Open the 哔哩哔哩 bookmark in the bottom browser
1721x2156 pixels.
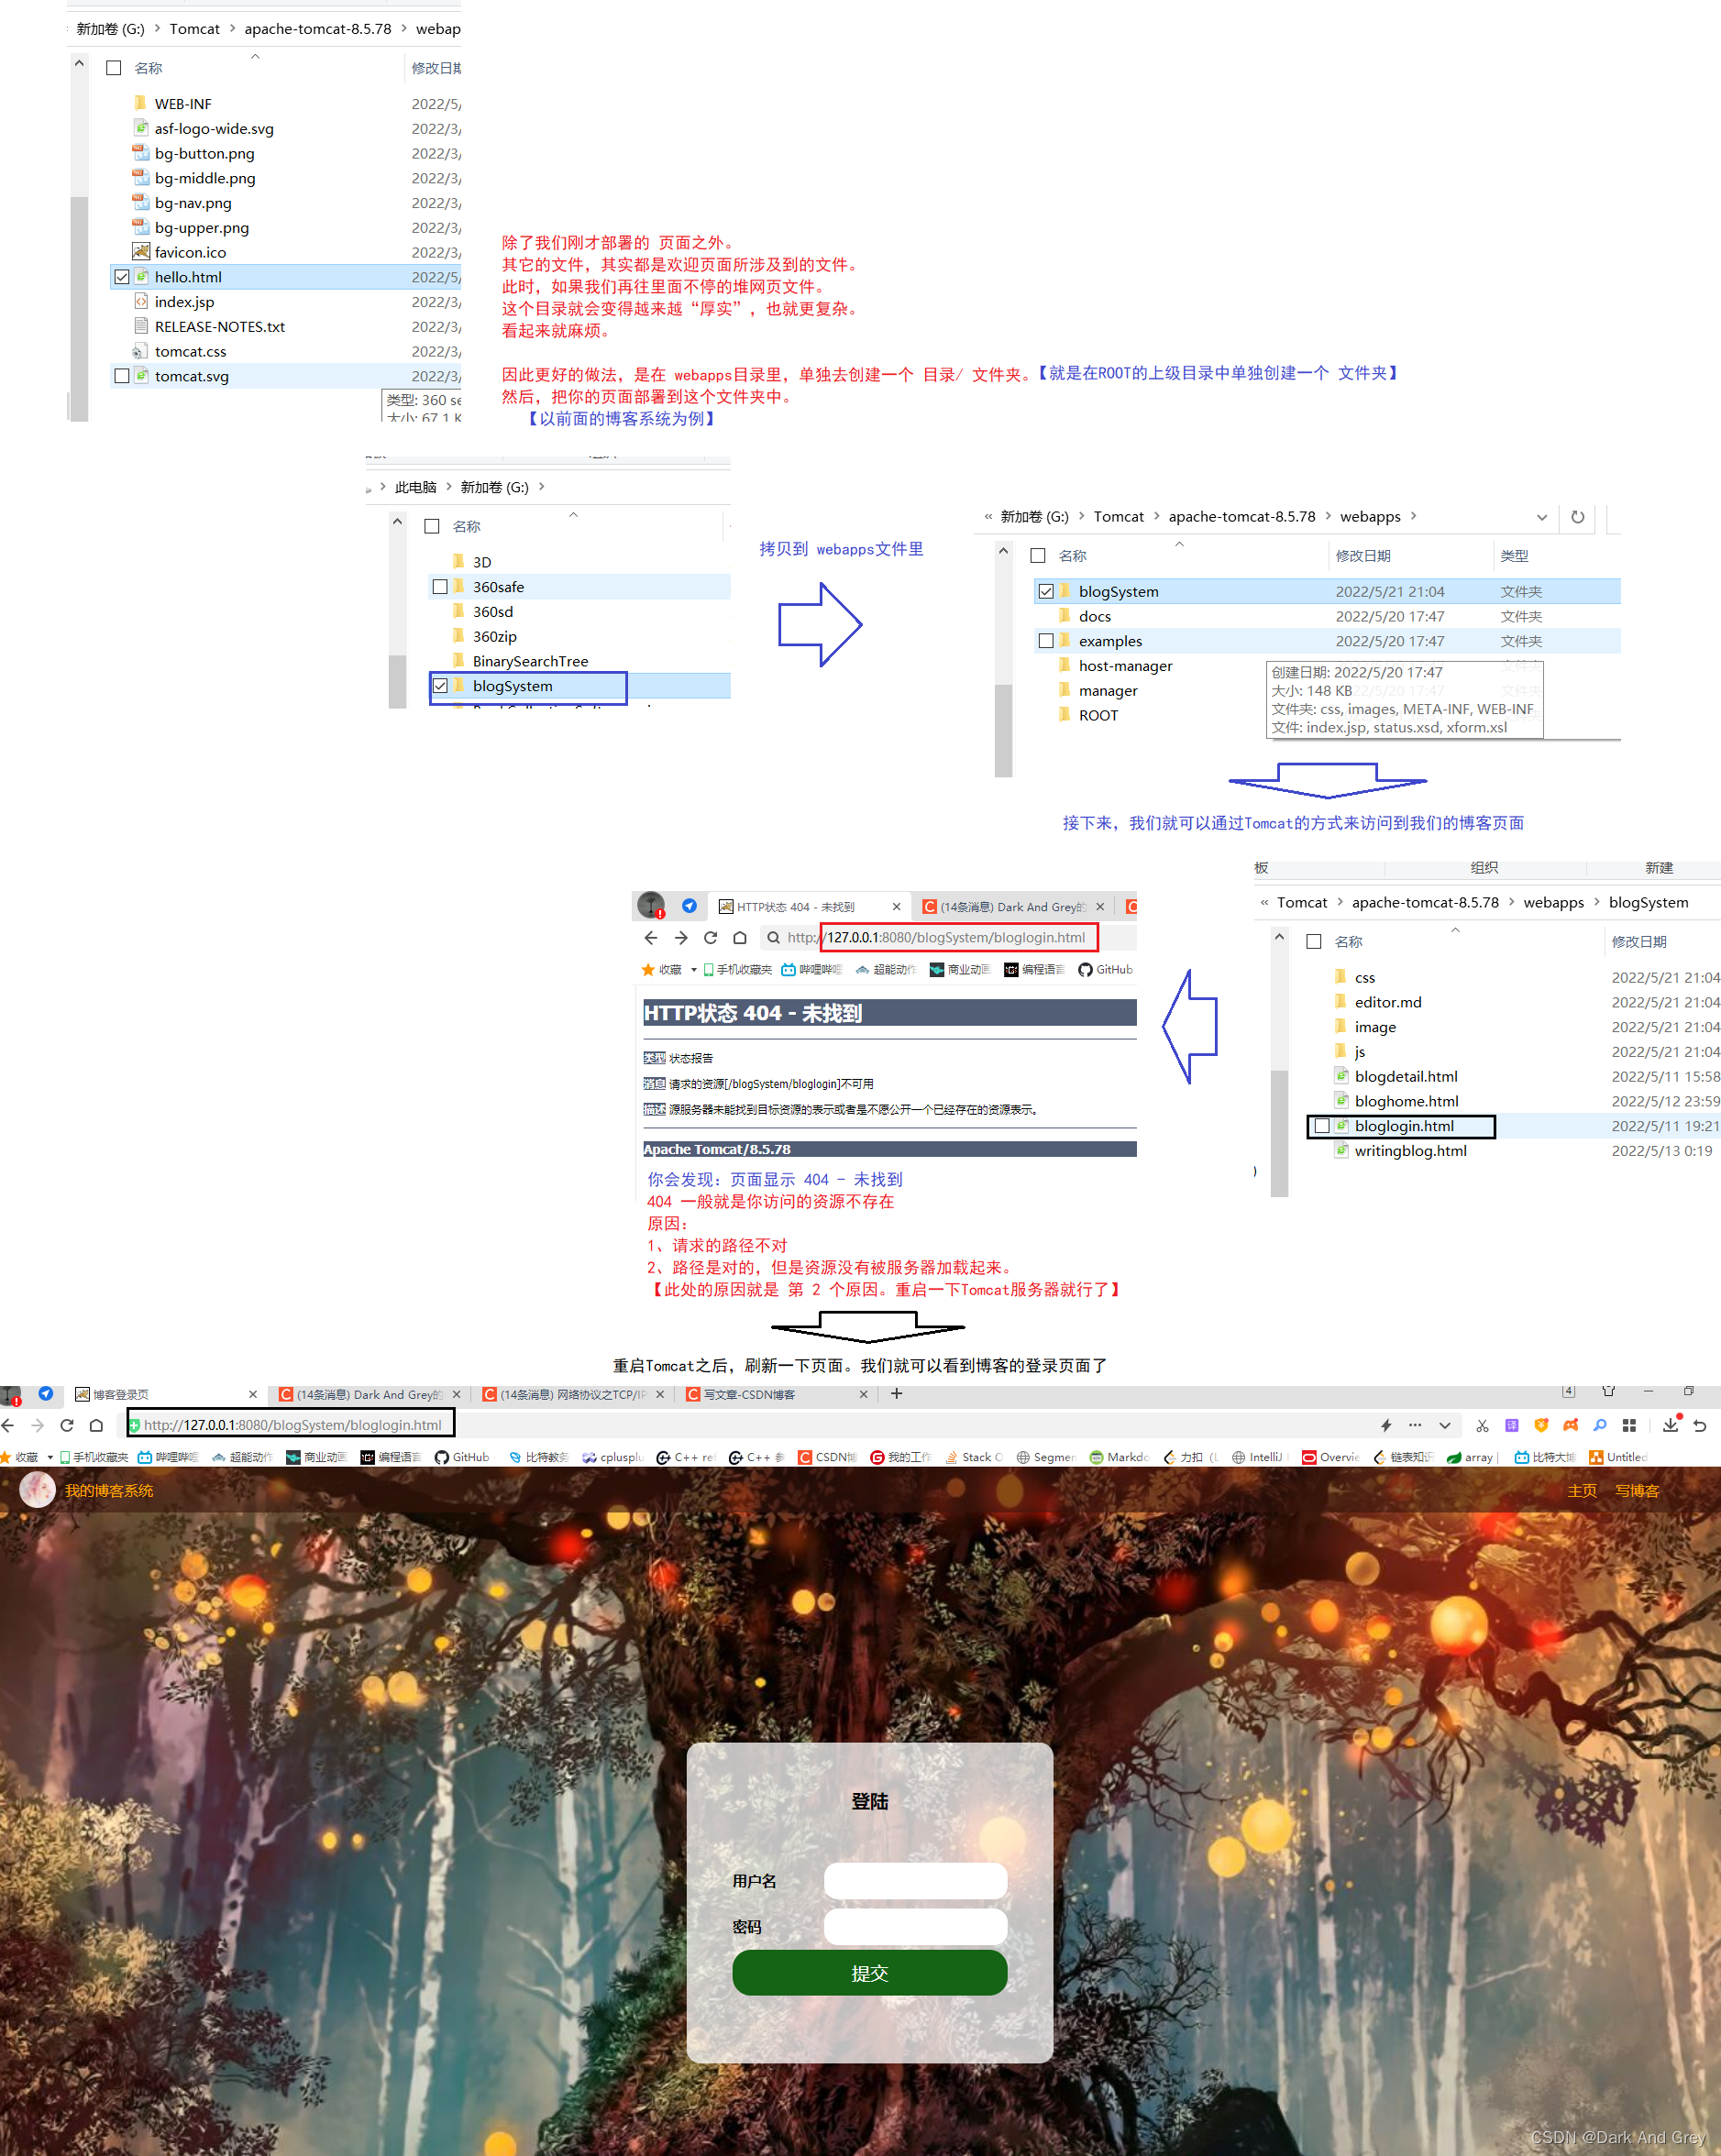pyautogui.click(x=168, y=1457)
